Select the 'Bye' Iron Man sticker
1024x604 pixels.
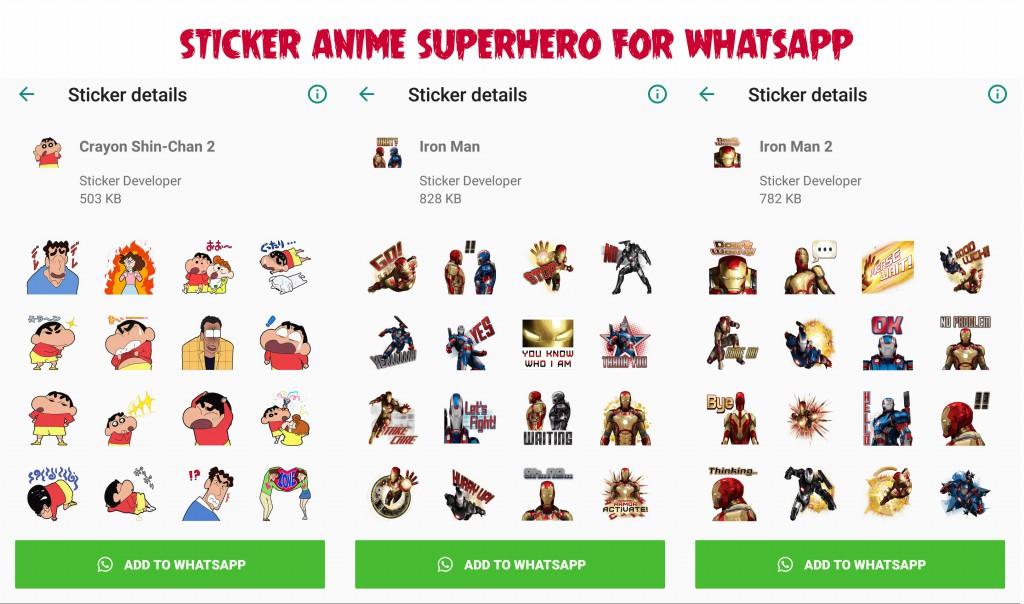[x=732, y=419]
